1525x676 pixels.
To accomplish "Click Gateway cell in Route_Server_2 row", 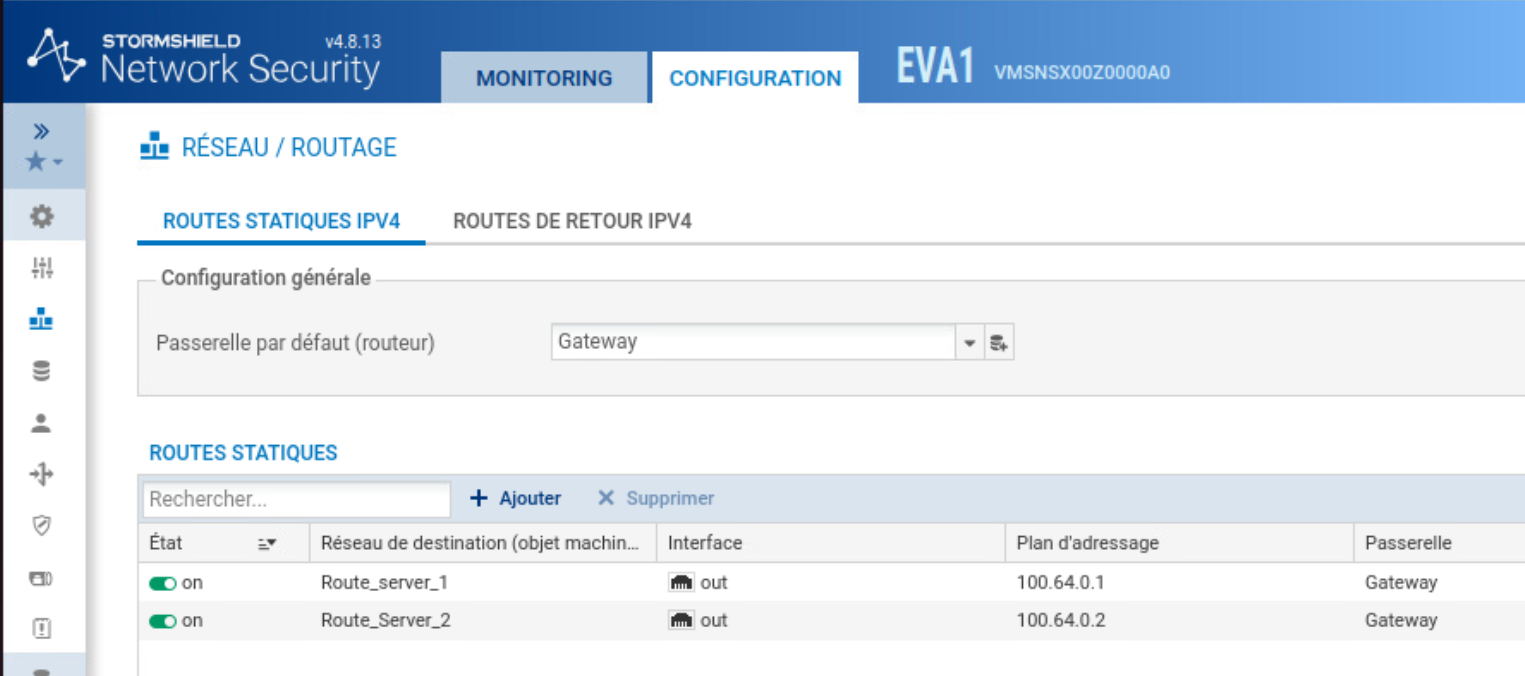I will [x=1401, y=620].
